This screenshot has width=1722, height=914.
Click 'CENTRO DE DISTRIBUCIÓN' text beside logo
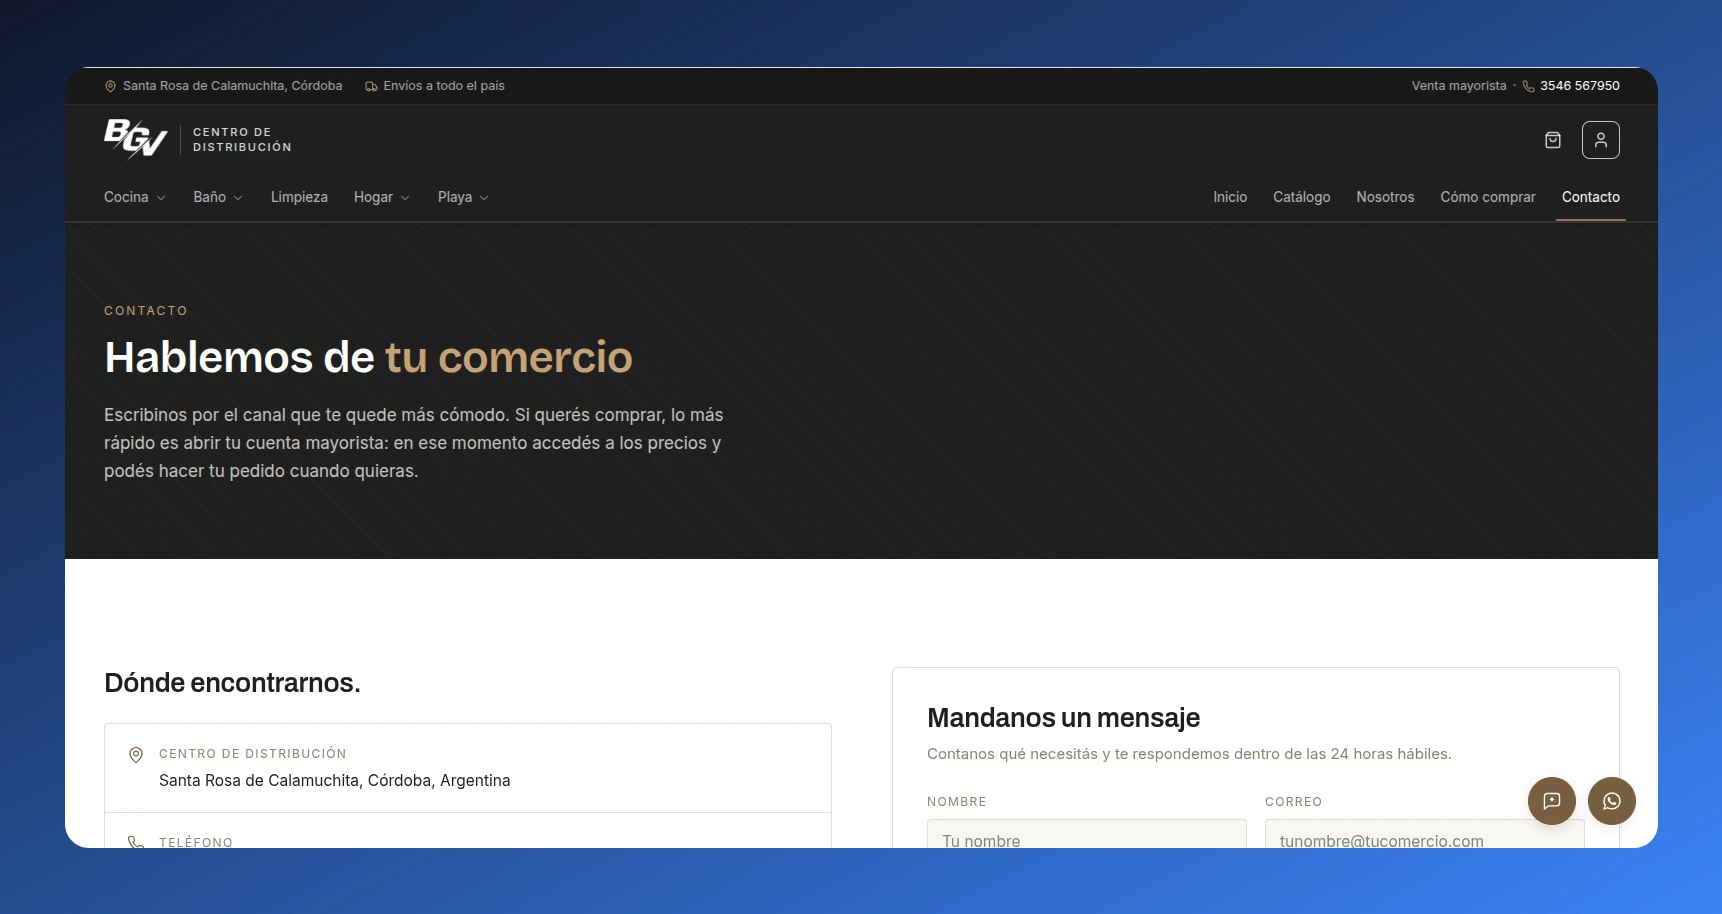click(x=242, y=140)
